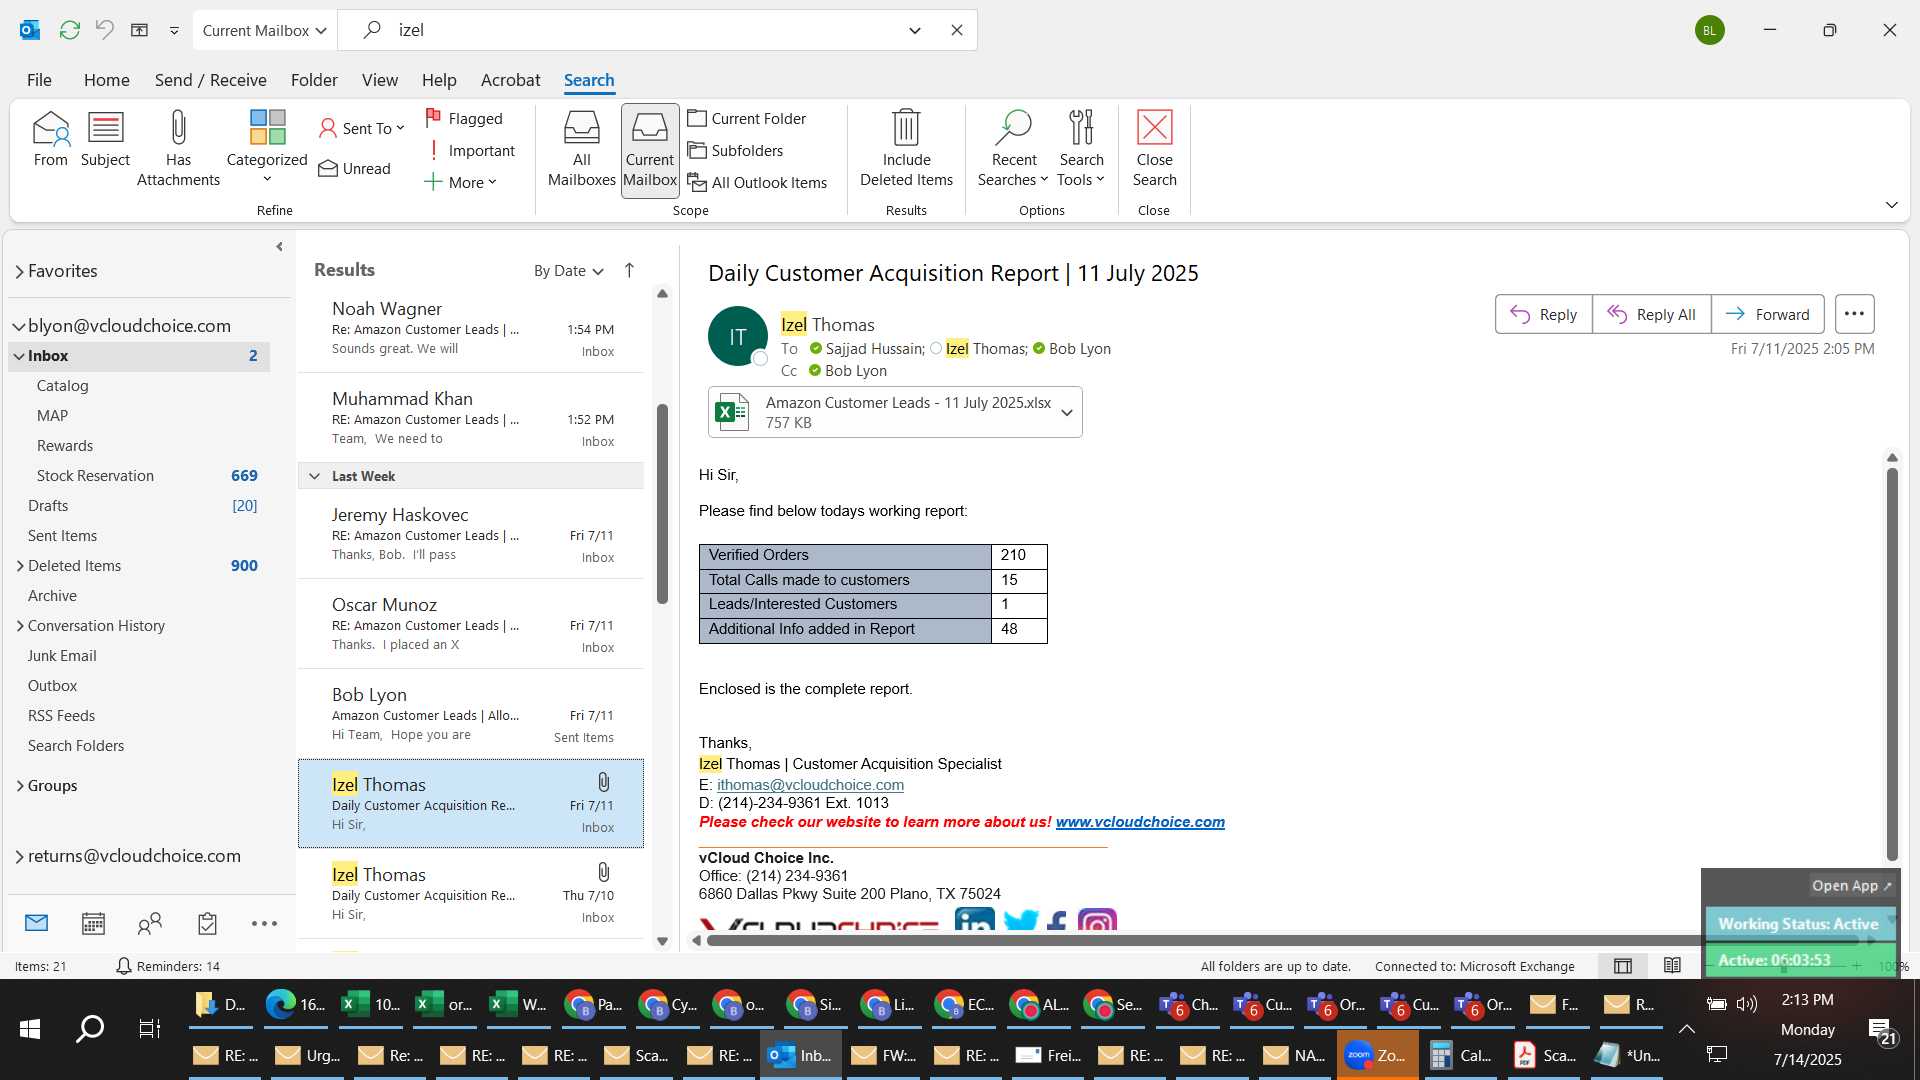
Task: Collapse the ribbon with chevron
Action: click(1891, 205)
